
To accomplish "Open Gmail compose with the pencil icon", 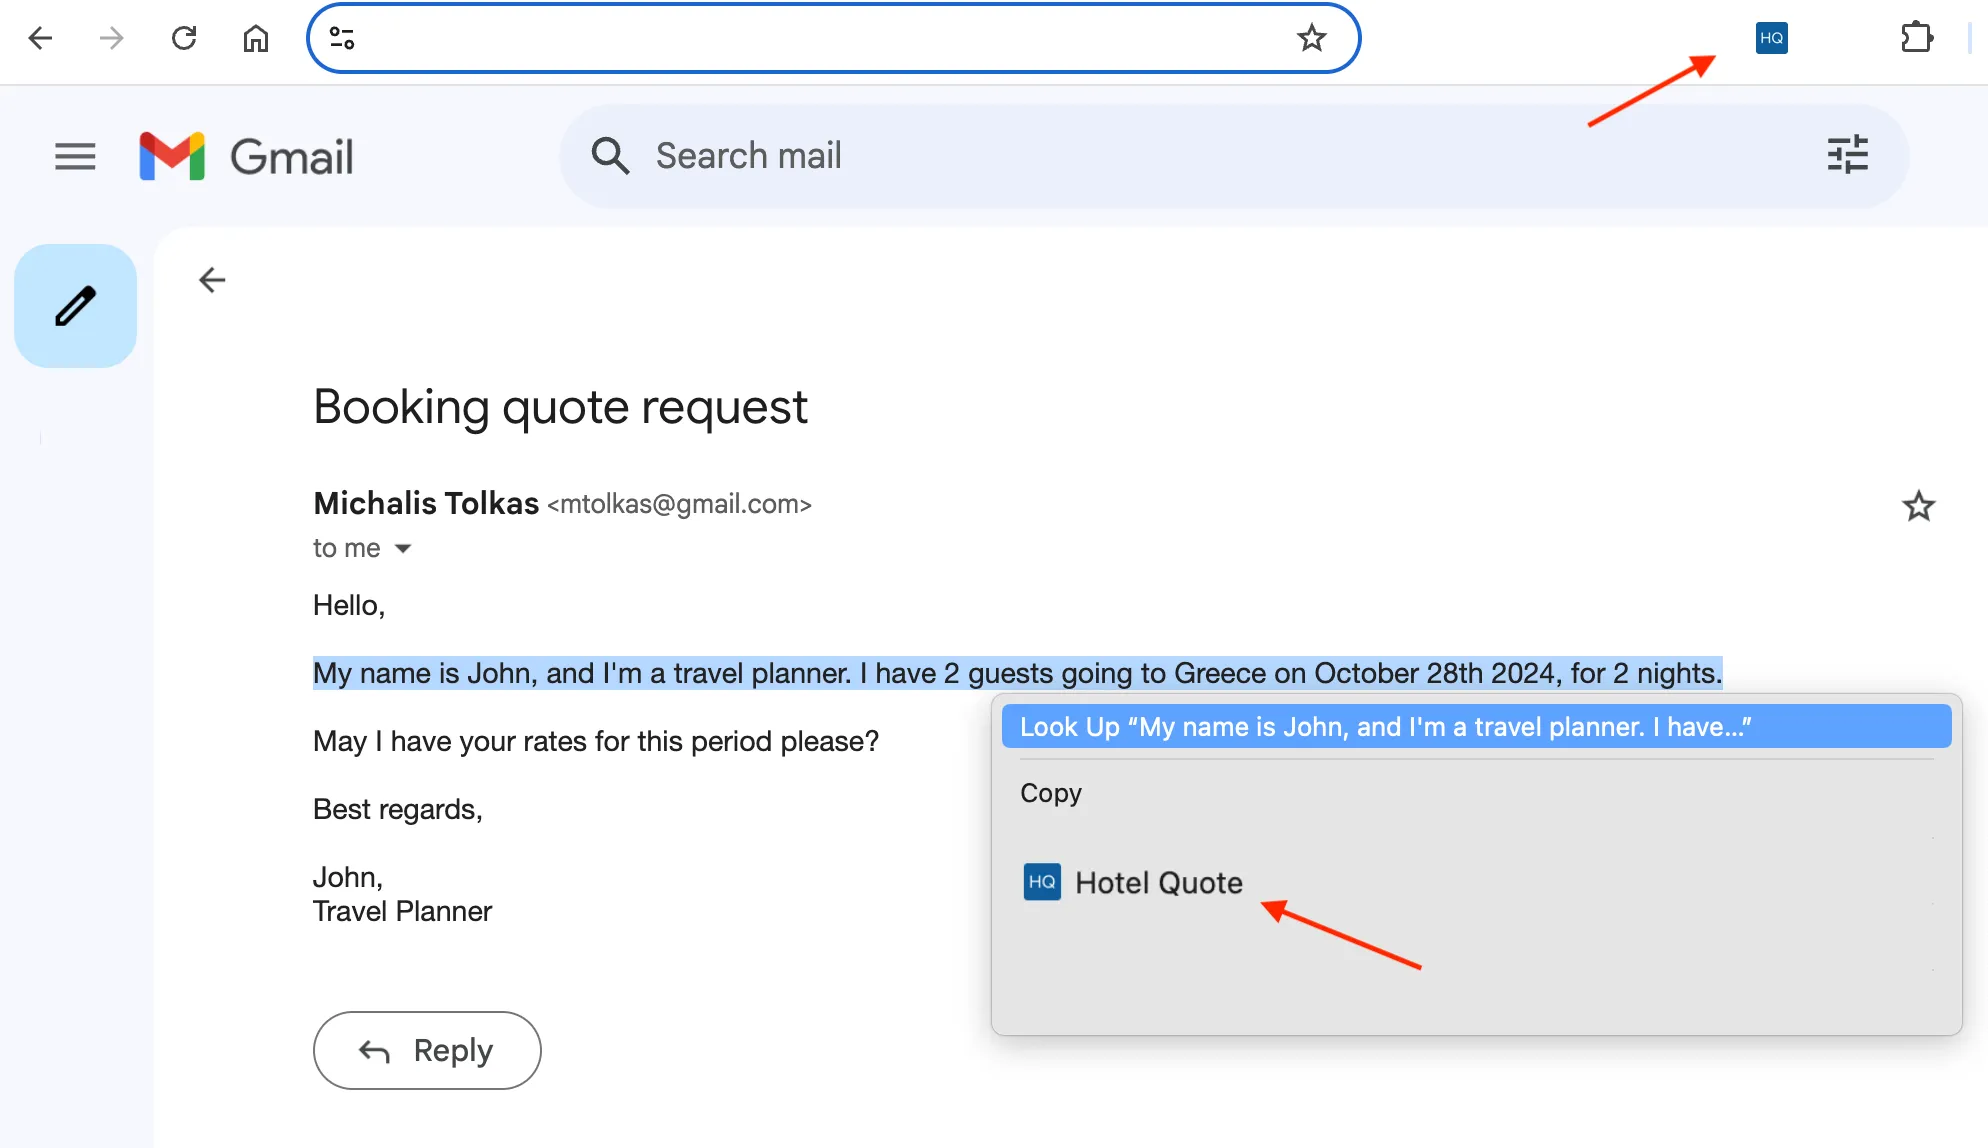I will tap(74, 306).
